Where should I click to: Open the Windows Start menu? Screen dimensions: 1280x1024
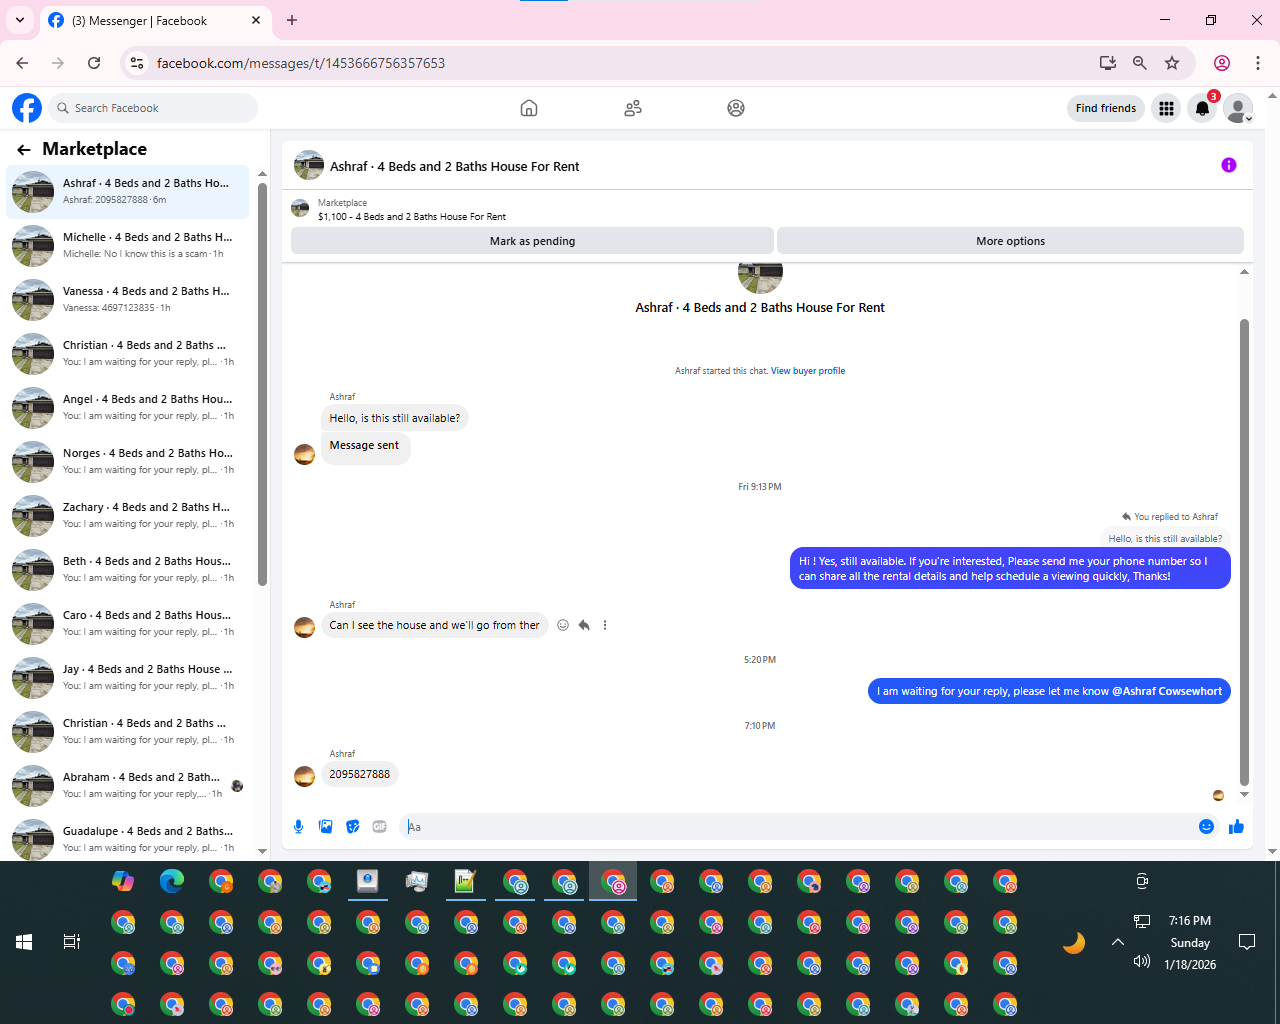pos(24,942)
